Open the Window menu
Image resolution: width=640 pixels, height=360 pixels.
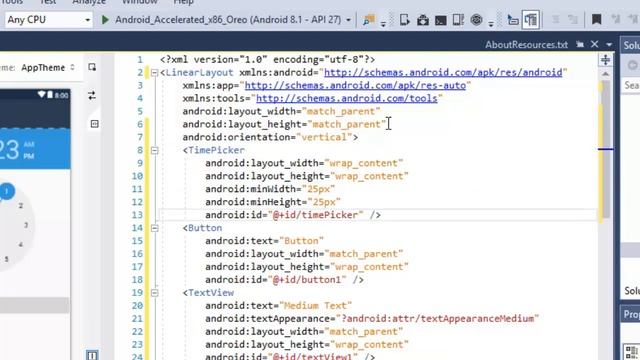pyautogui.click(x=140, y=2)
